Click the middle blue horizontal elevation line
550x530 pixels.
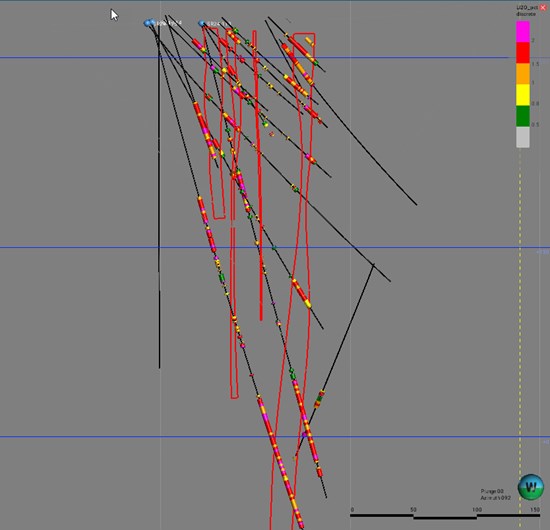[274, 247]
